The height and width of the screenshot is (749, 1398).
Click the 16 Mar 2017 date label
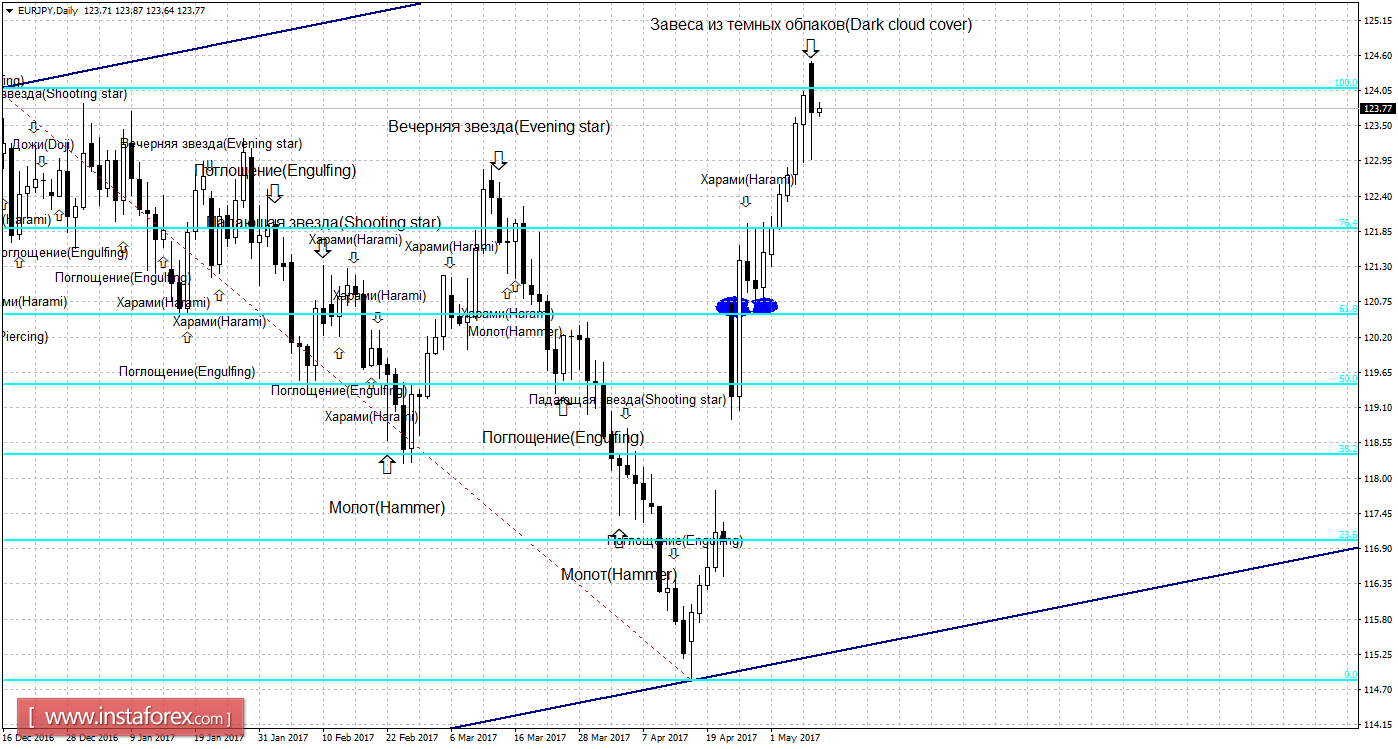pos(540,738)
